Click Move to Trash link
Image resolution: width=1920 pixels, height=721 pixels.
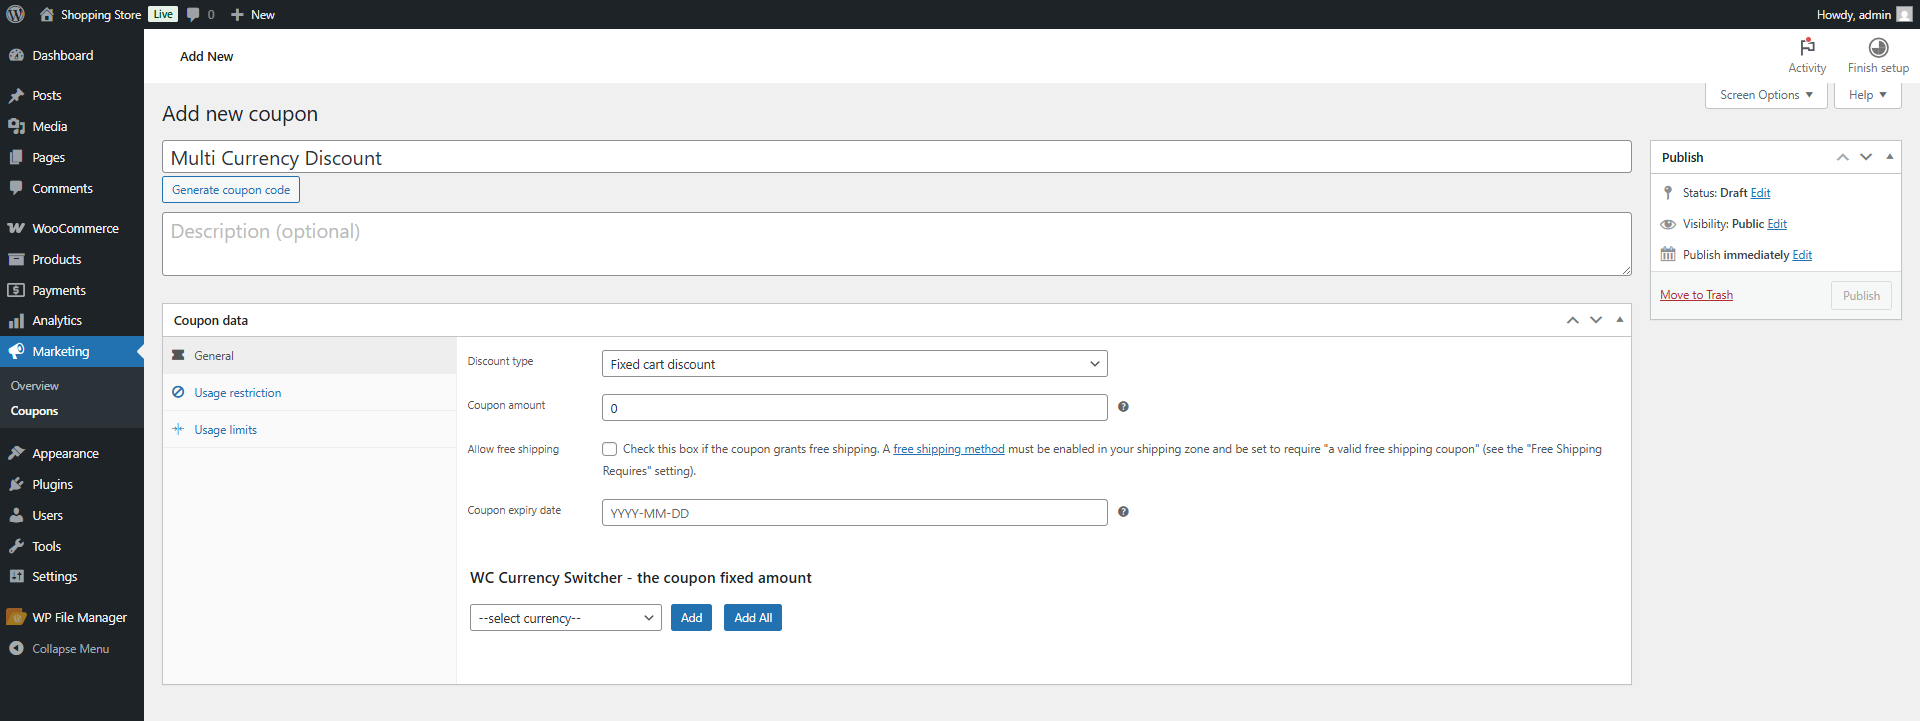pyautogui.click(x=1696, y=295)
